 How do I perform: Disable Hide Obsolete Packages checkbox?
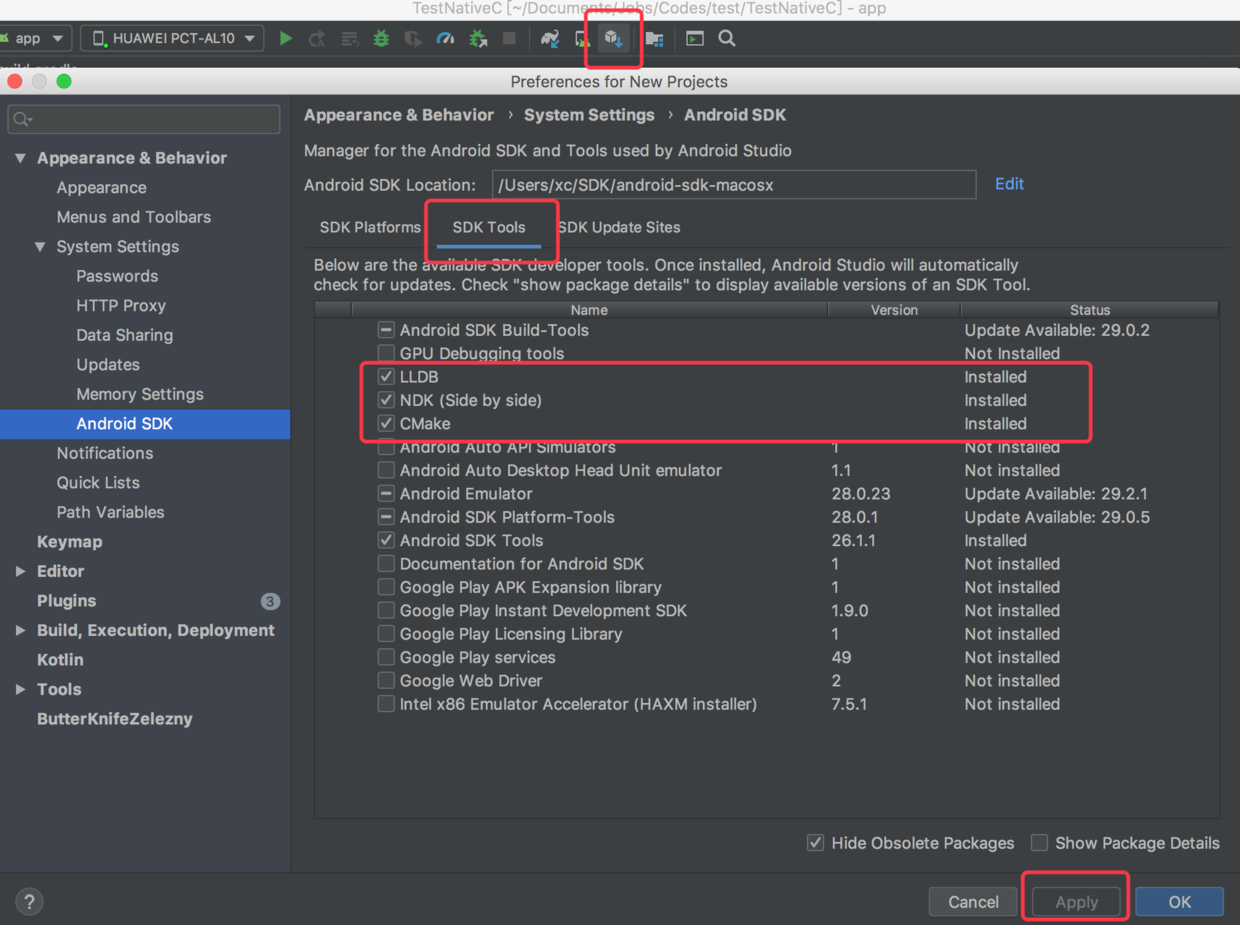(815, 843)
